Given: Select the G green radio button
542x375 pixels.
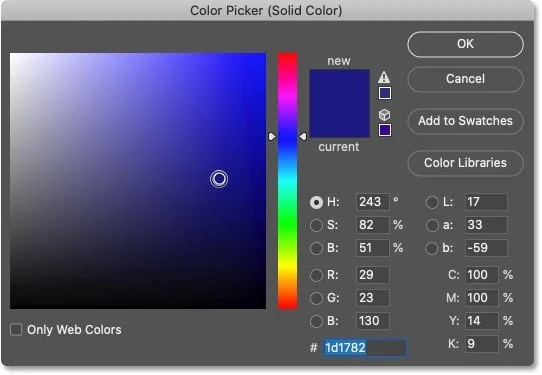Looking at the screenshot, I should pos(316,298).
